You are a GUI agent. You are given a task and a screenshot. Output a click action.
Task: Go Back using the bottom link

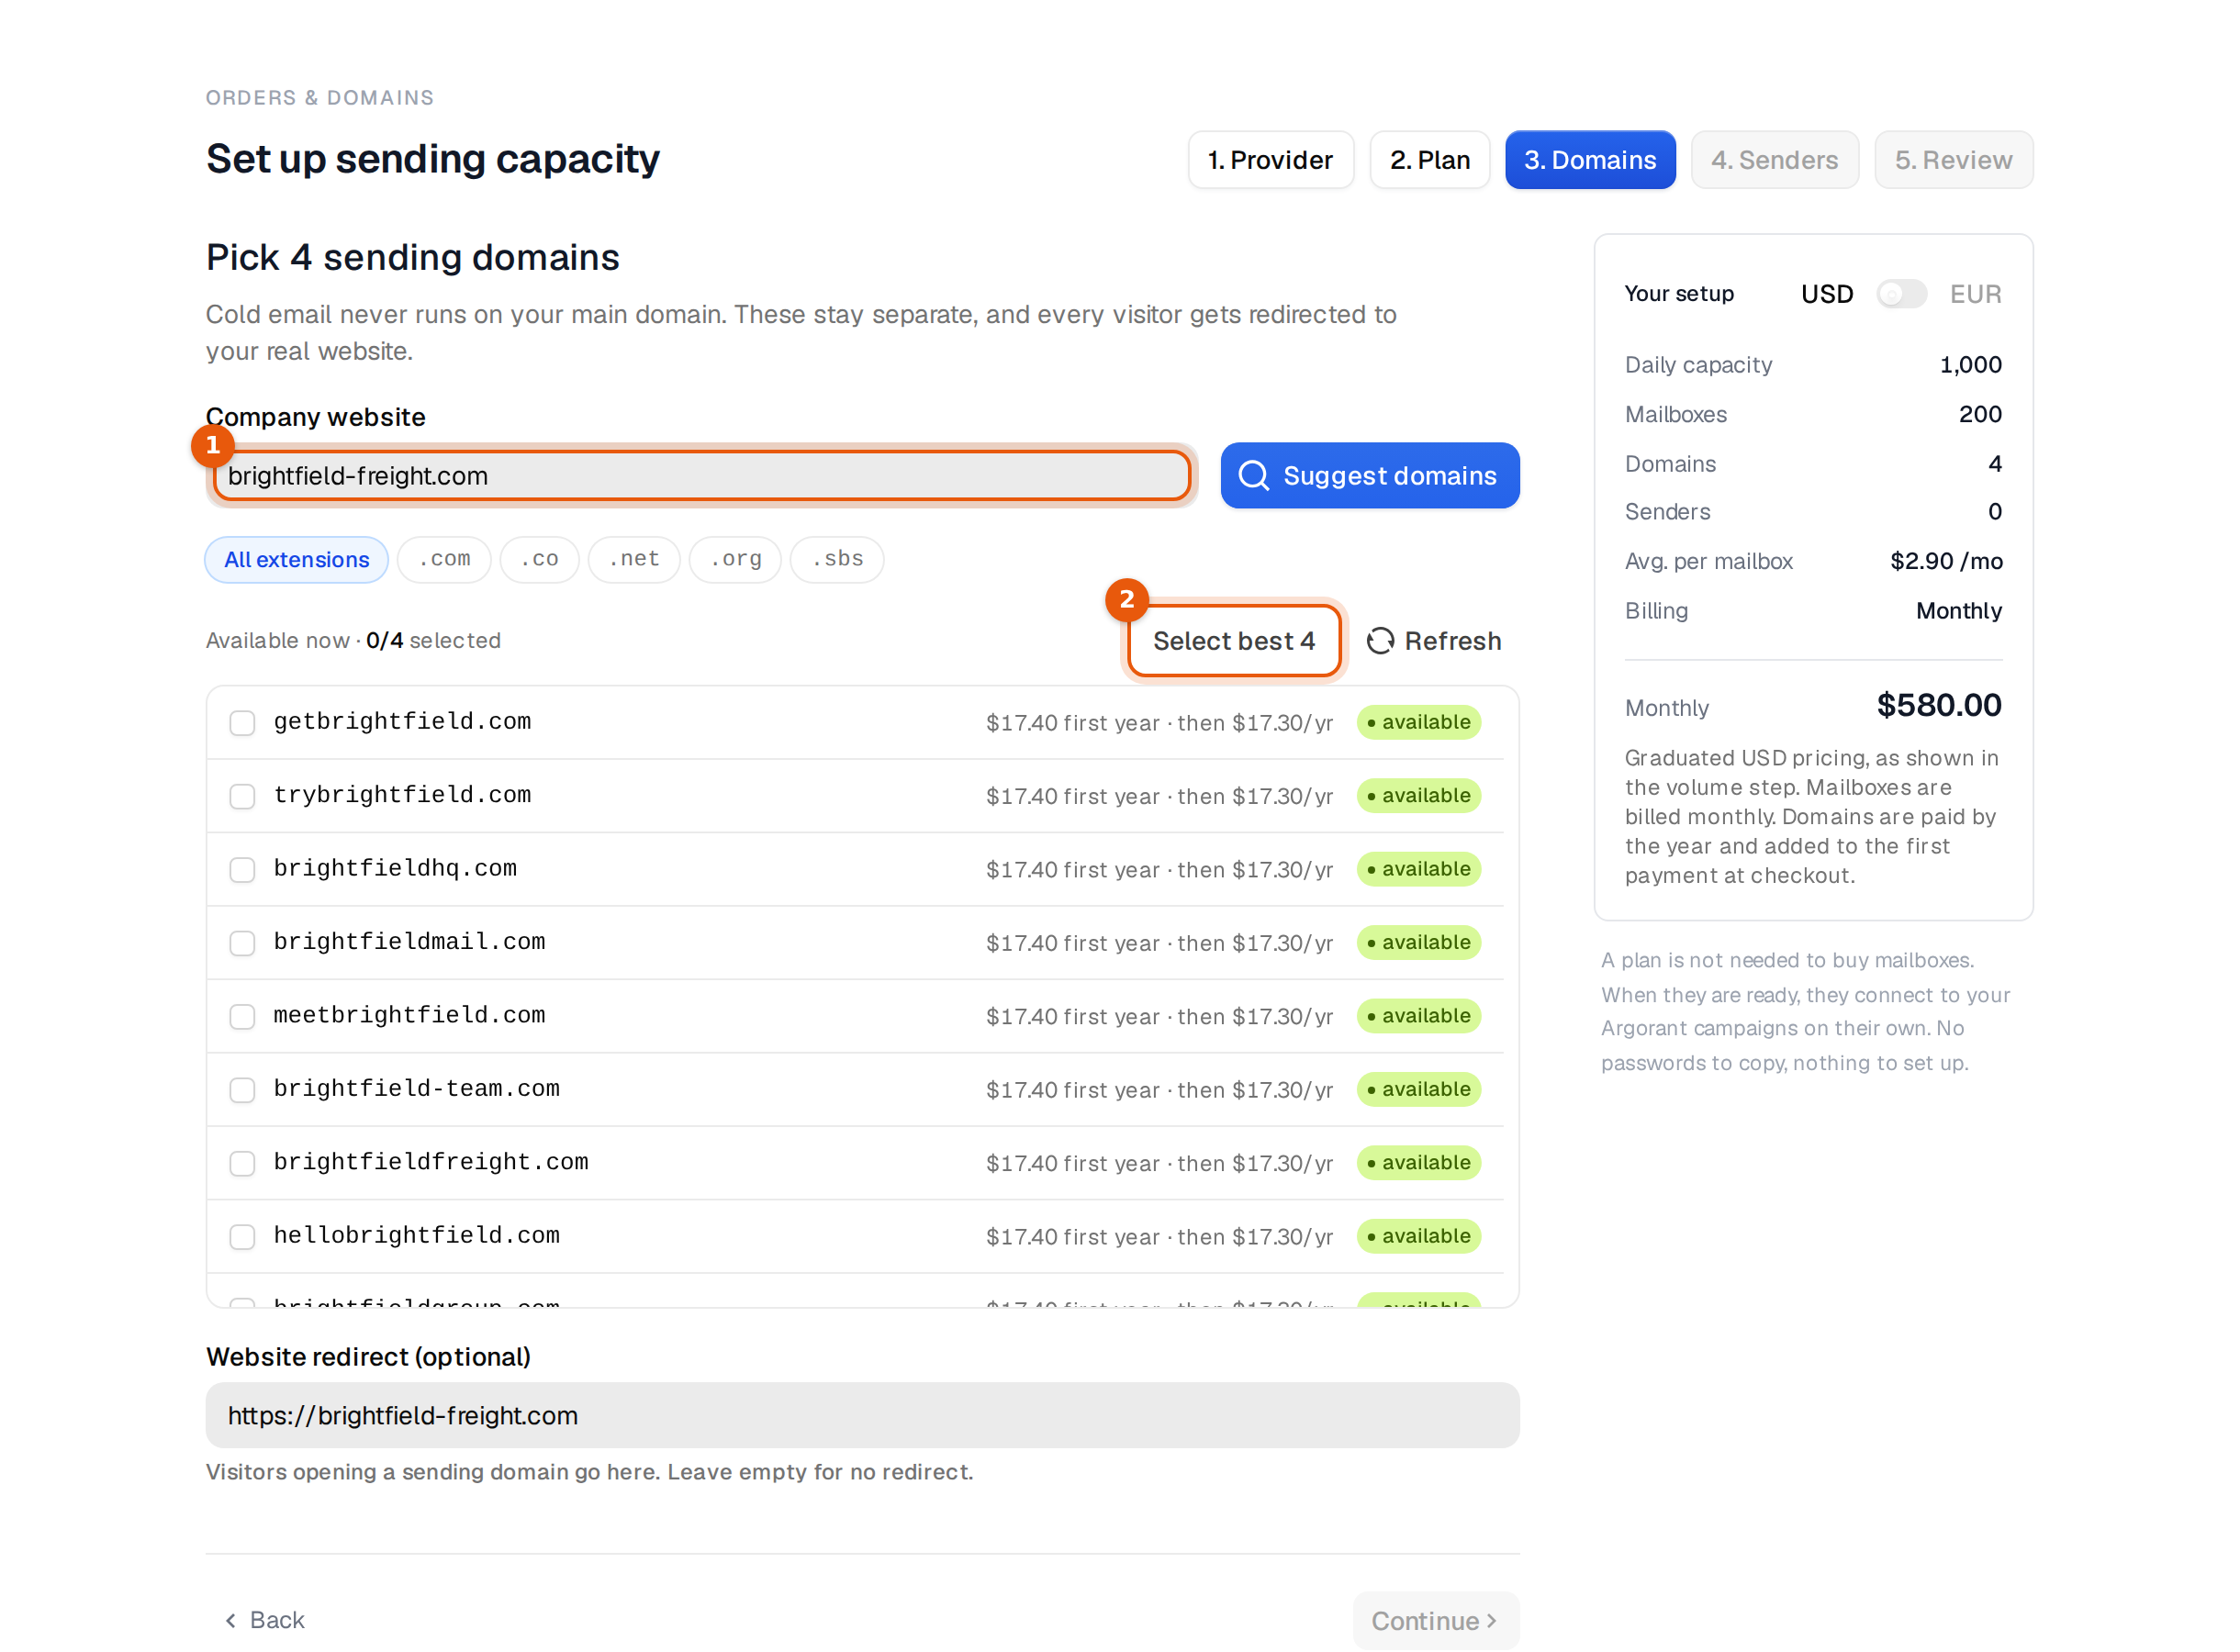pyautogui.click(x=265, y=1621)
